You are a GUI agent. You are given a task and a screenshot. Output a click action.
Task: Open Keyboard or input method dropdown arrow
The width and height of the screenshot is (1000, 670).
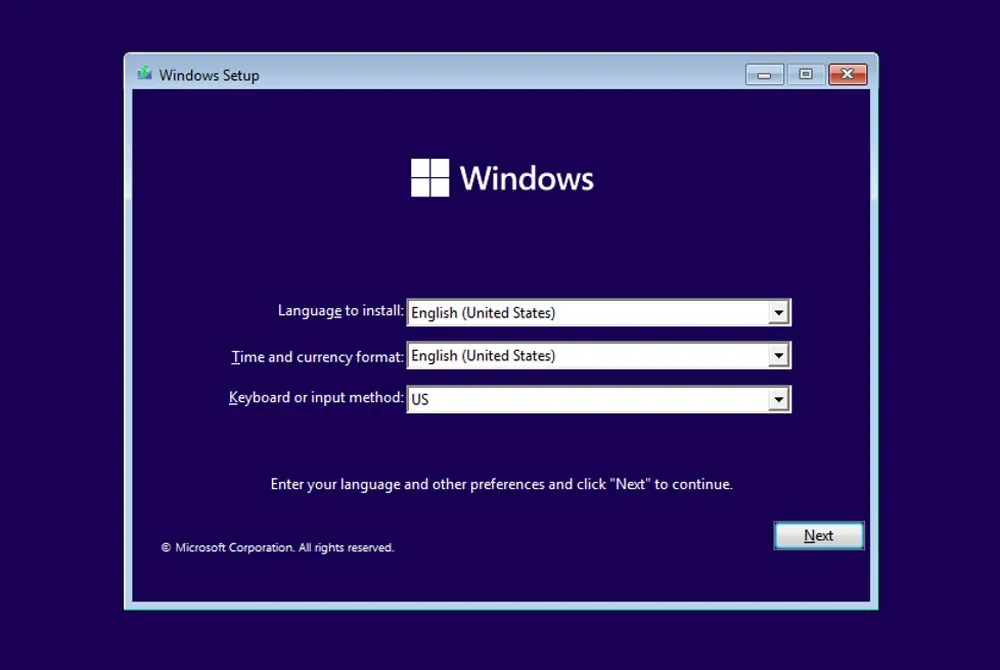tap(778, 399)
